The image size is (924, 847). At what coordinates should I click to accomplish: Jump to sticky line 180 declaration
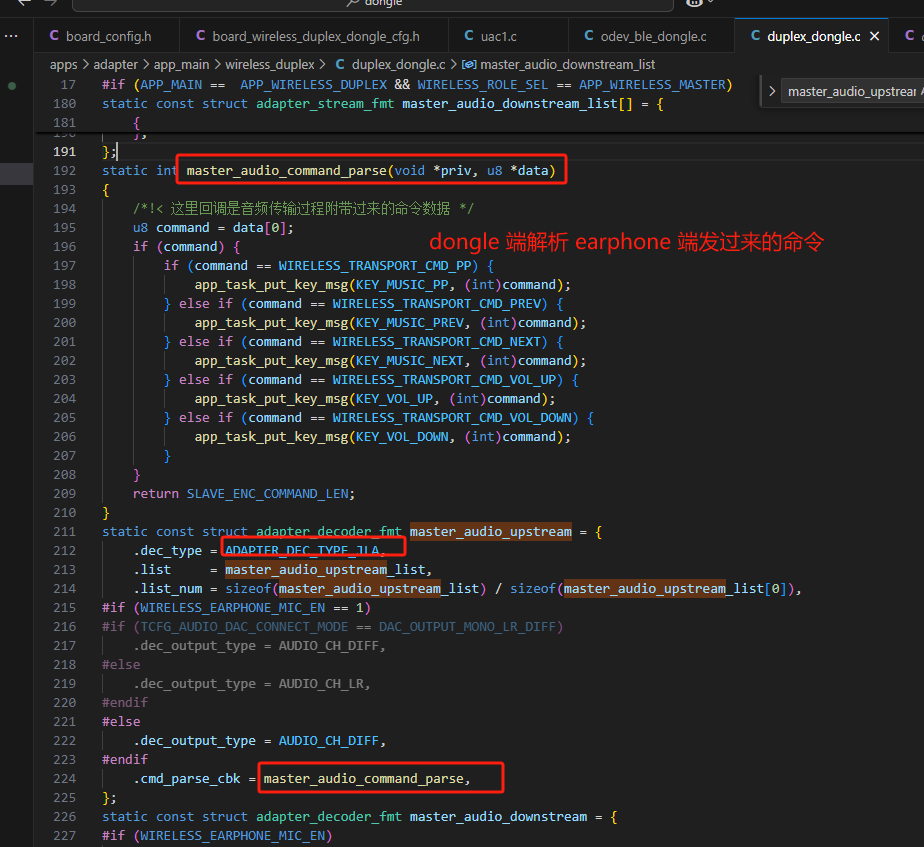pyautogui.click(x=383, y=104)
